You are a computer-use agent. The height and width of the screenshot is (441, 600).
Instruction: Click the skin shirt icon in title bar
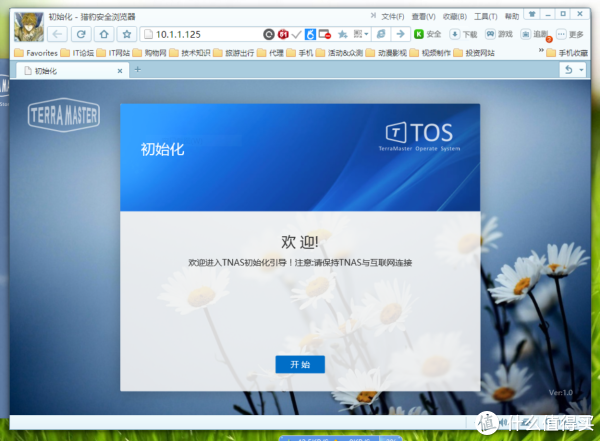pos(532,14)
